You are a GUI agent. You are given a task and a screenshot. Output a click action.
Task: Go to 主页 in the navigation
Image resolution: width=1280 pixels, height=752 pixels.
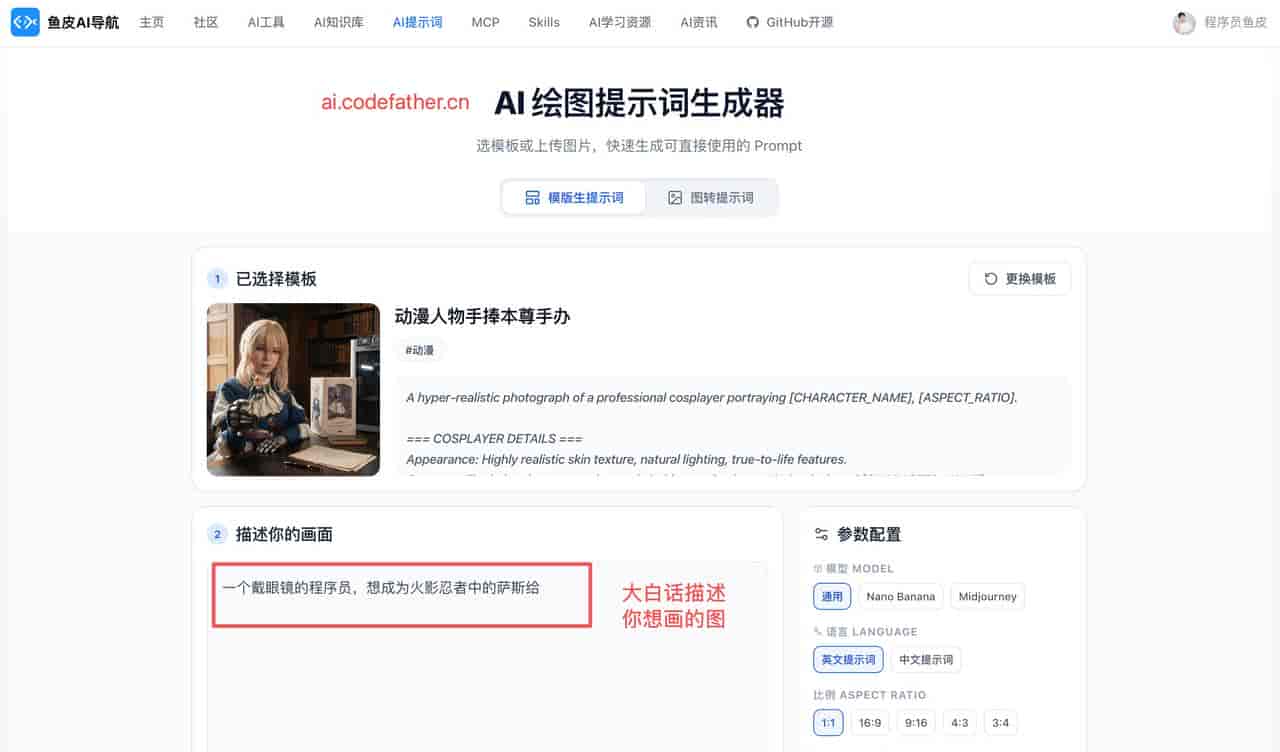(x=152, y=22)
